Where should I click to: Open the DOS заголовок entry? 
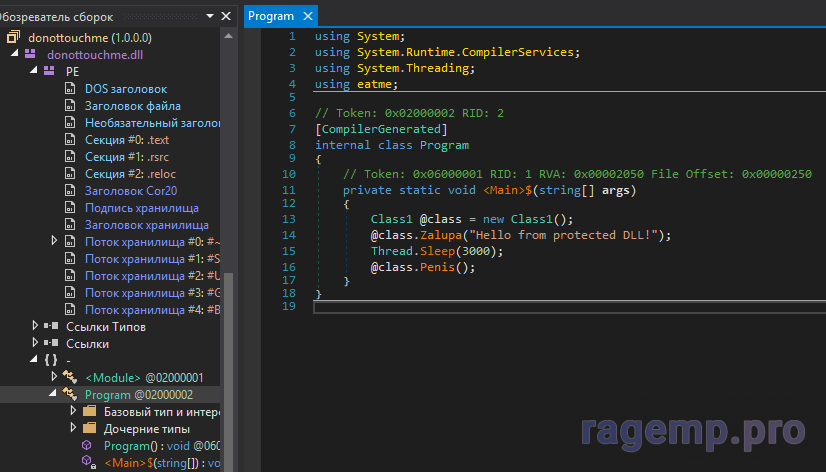tap(126, 88)
